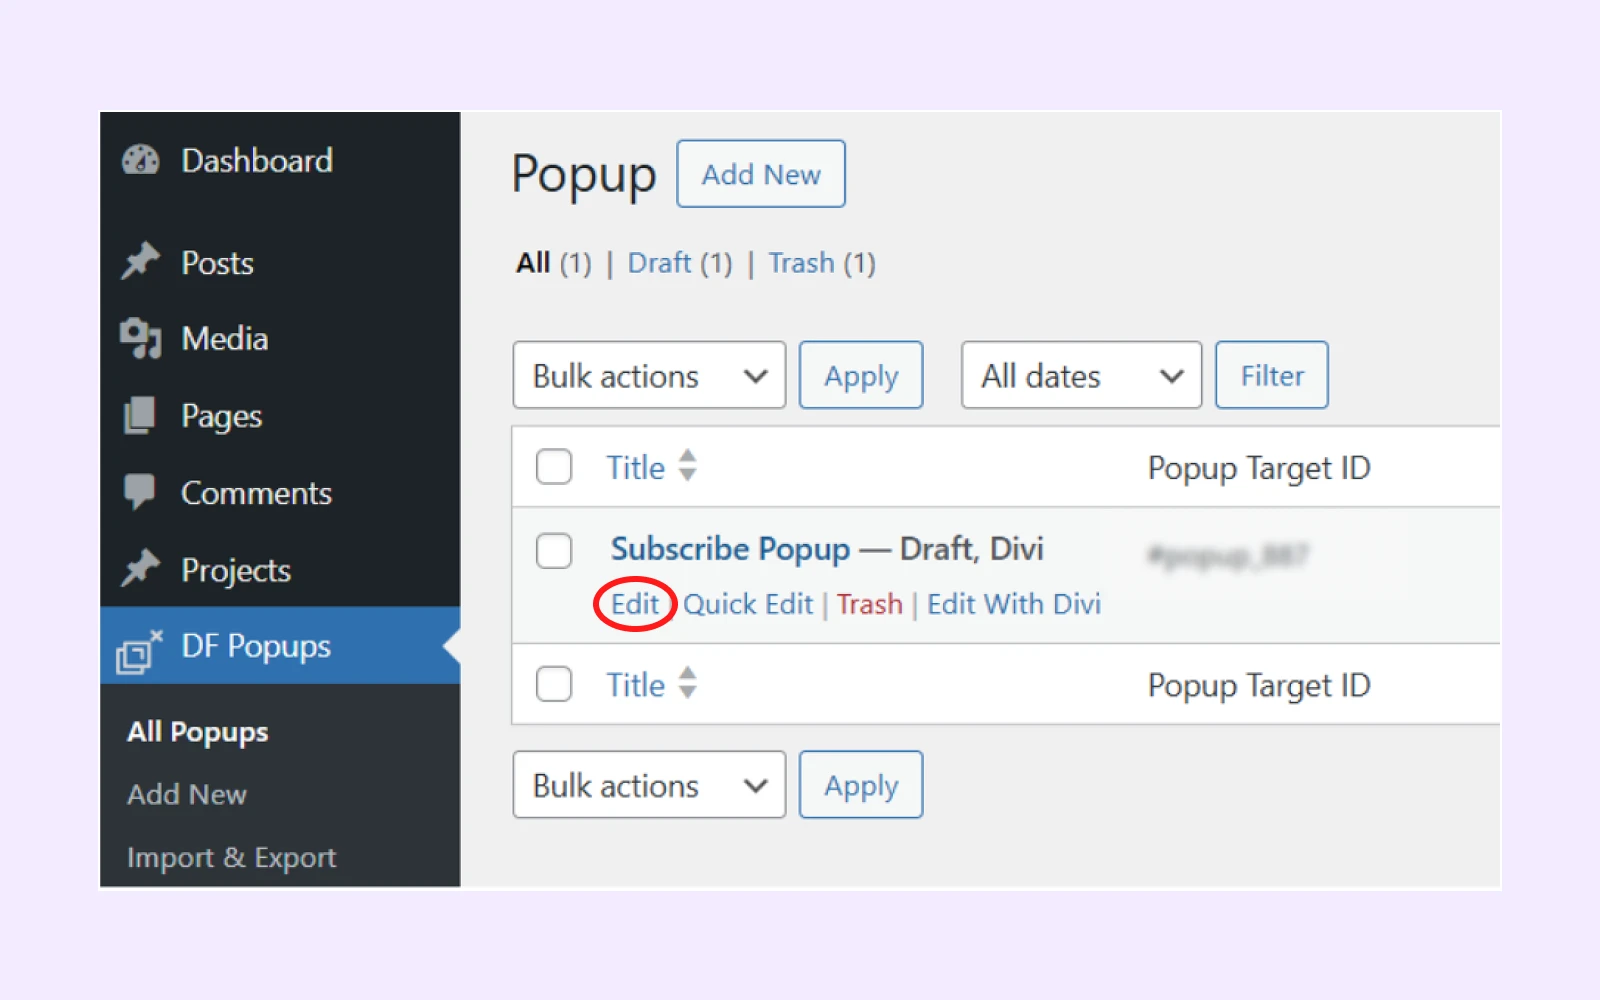Check the Subscribe Popup row checkbox
The width and height of the screenshot is (1600, 1000).
point(554,551)
